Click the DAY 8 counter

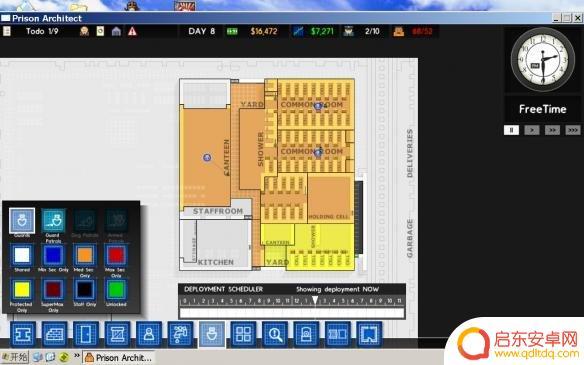pos(201,31)
